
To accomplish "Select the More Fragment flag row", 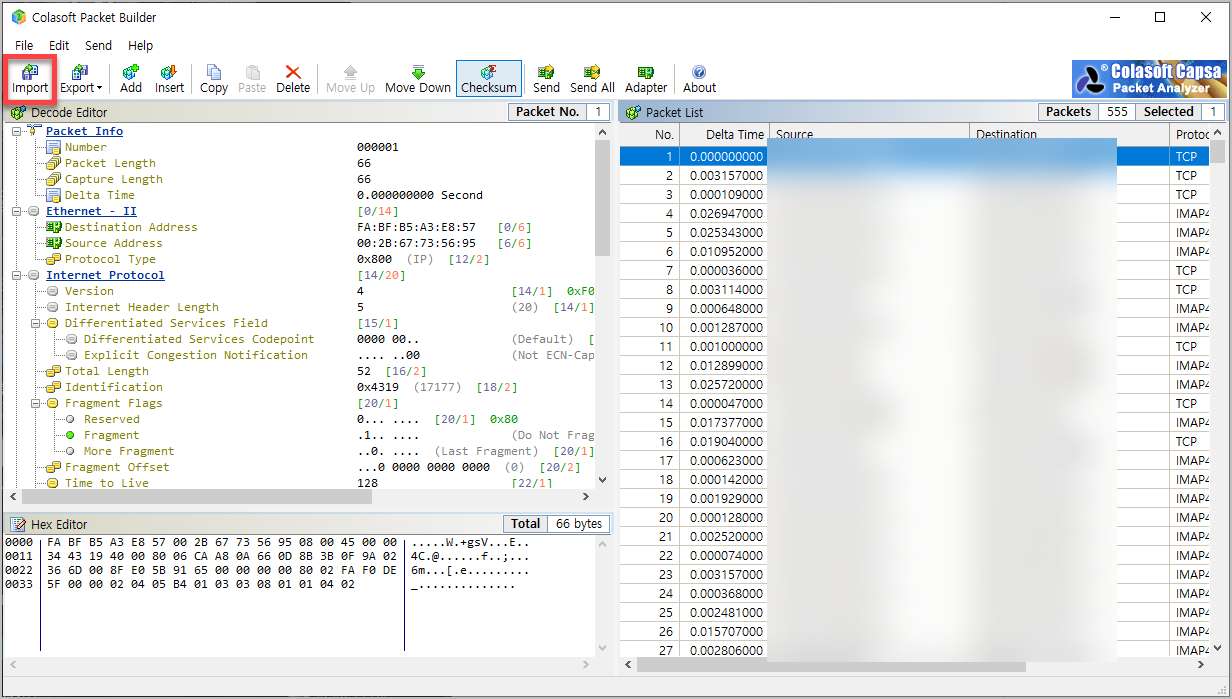I will coord(129,451).
